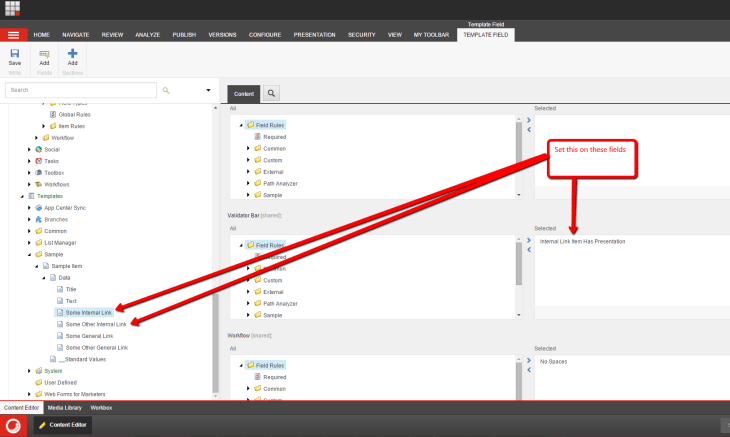The height and width of the screenshot is (437, 730).
Task: Open the REVIEW ribbon tab
Action: (x=112, y=35)
